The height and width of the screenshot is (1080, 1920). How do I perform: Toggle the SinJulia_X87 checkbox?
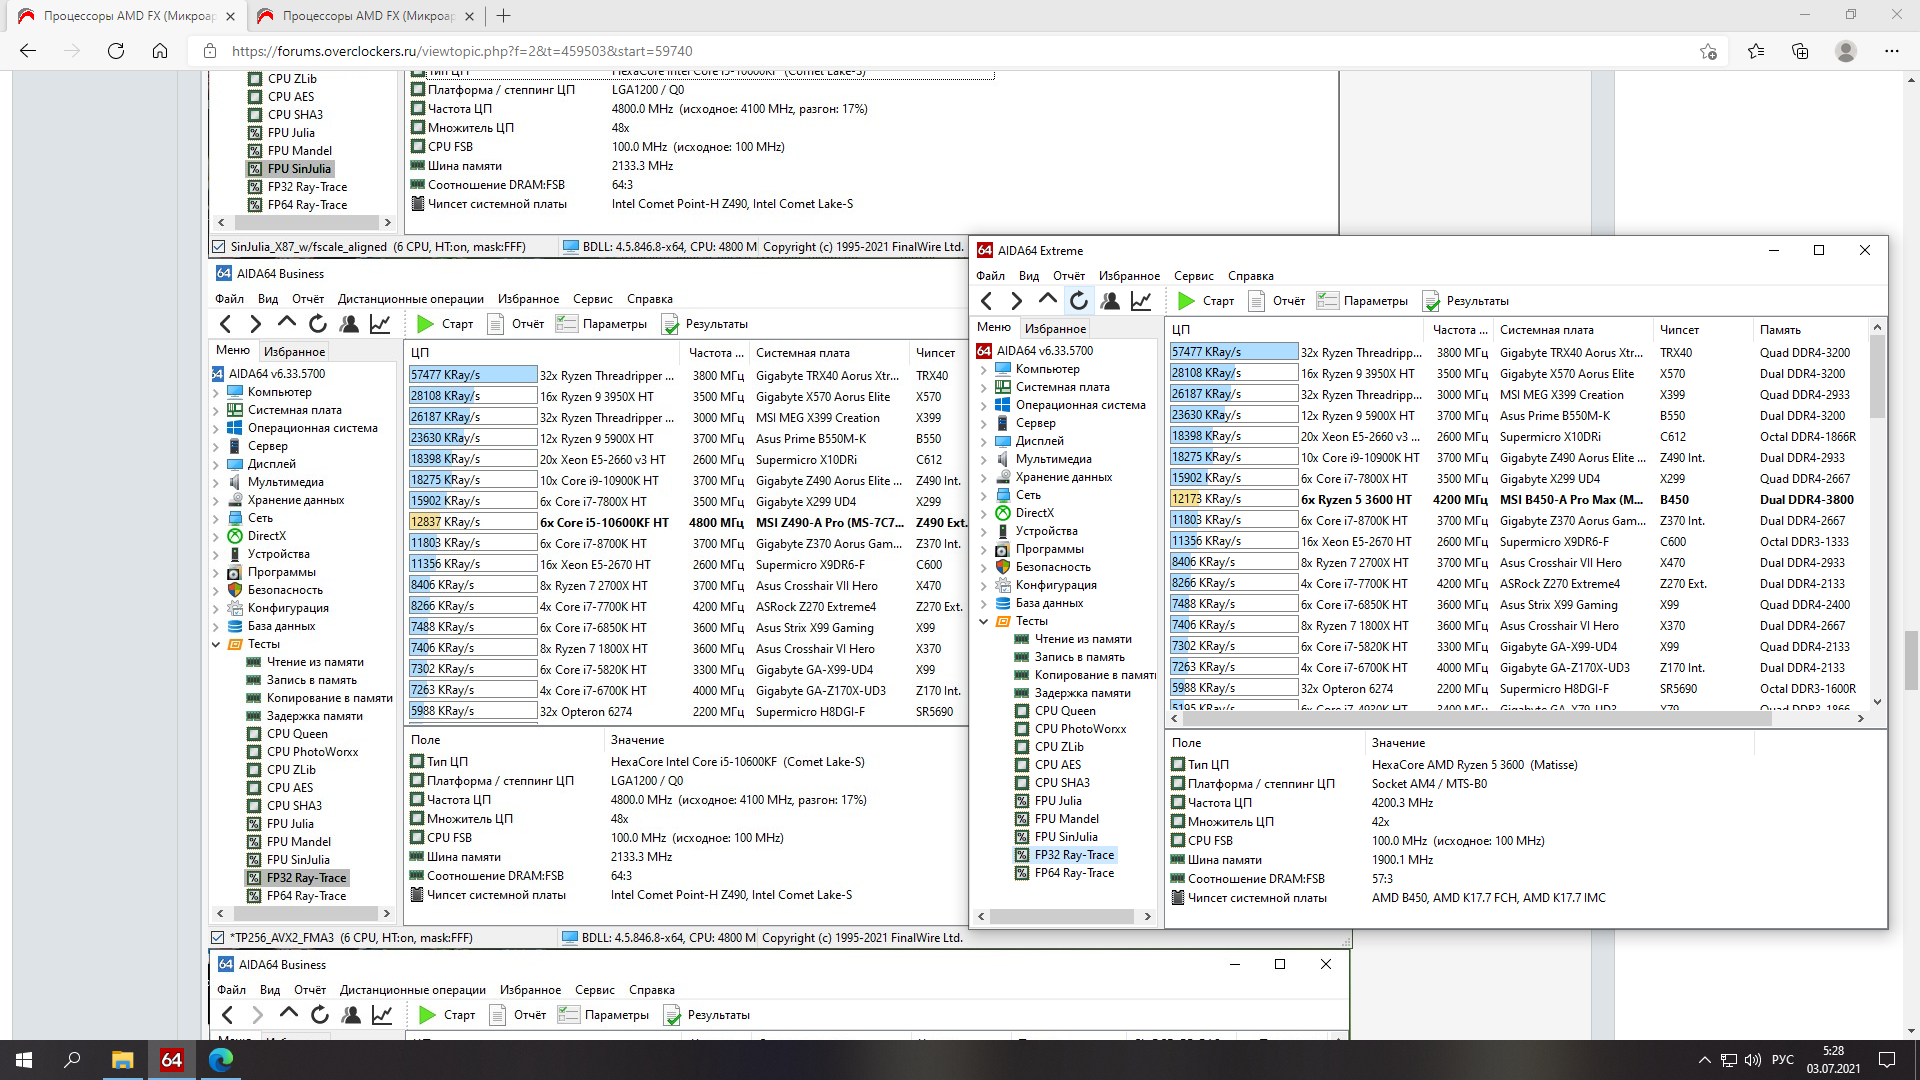pyautogui.click(x=218, y=247)
